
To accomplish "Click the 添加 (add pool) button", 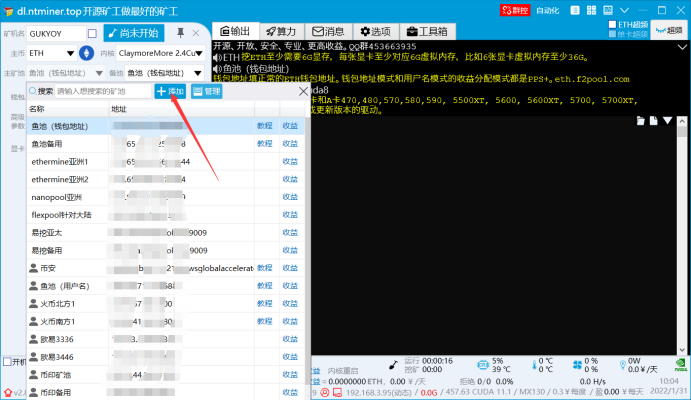I will (171, 91).
